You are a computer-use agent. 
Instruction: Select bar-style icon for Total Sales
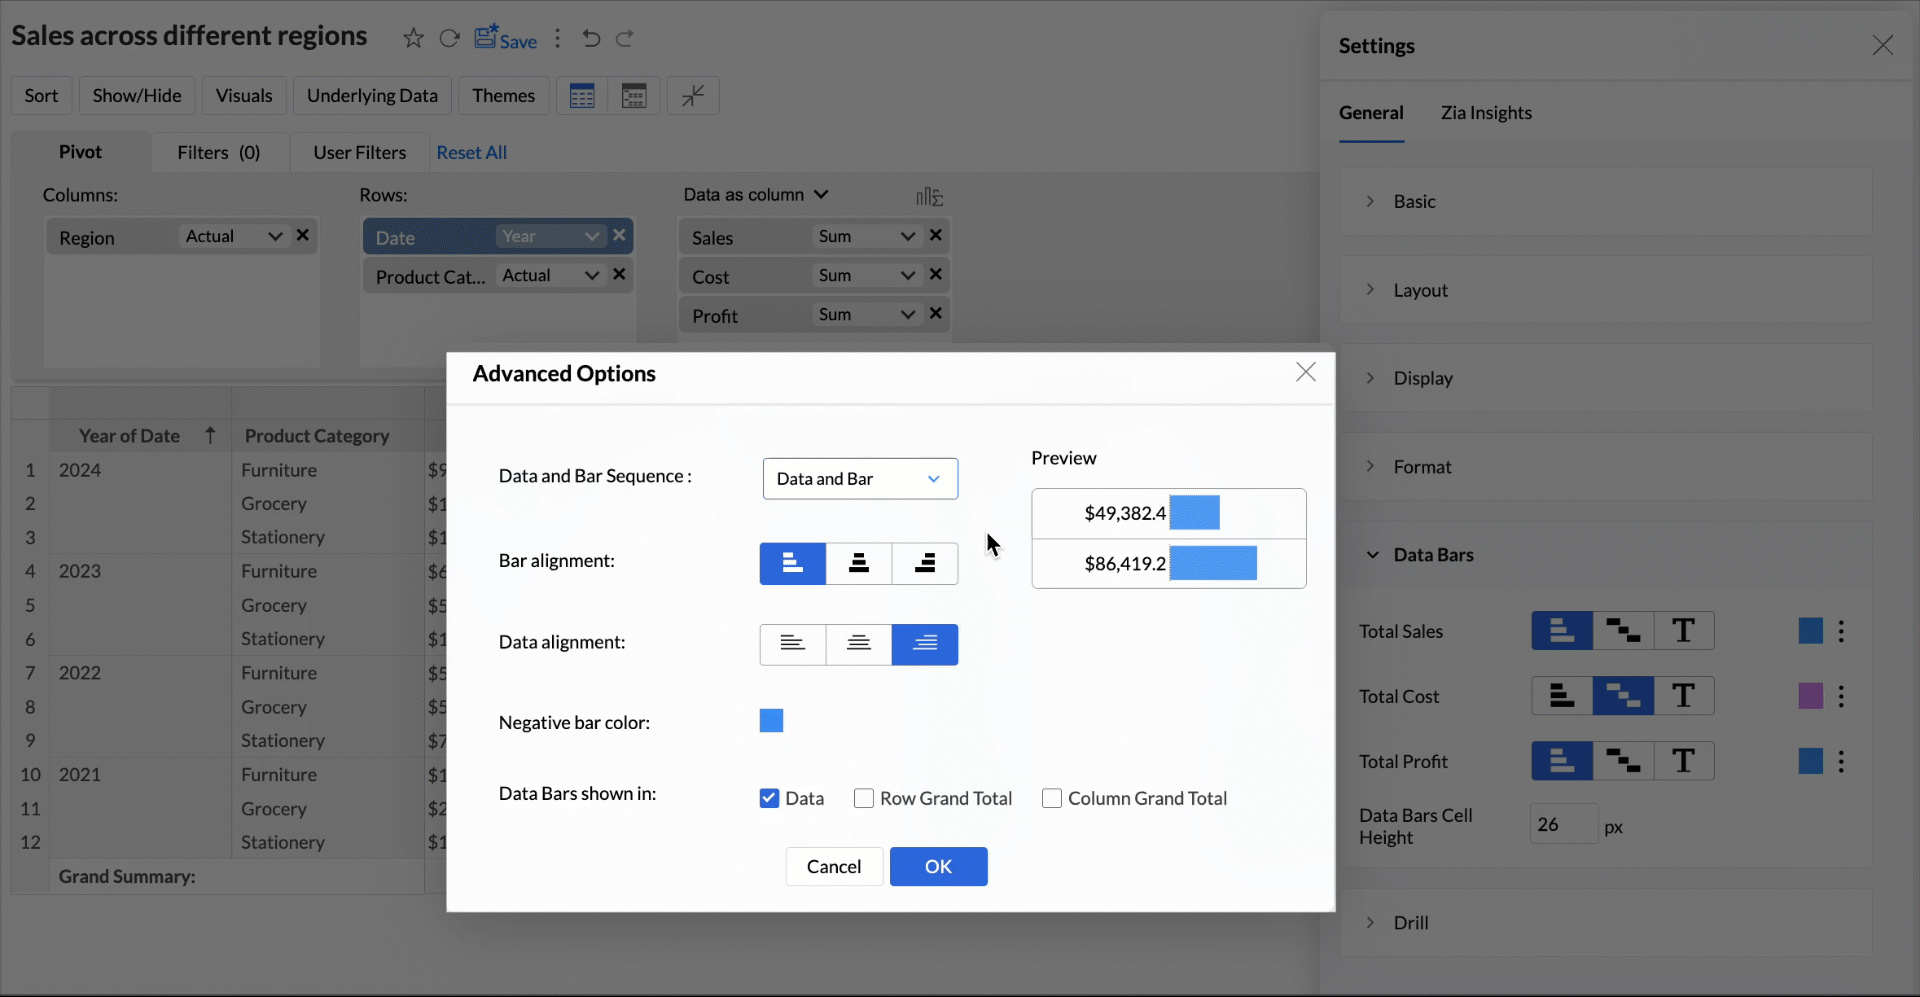coord(1562,631)
